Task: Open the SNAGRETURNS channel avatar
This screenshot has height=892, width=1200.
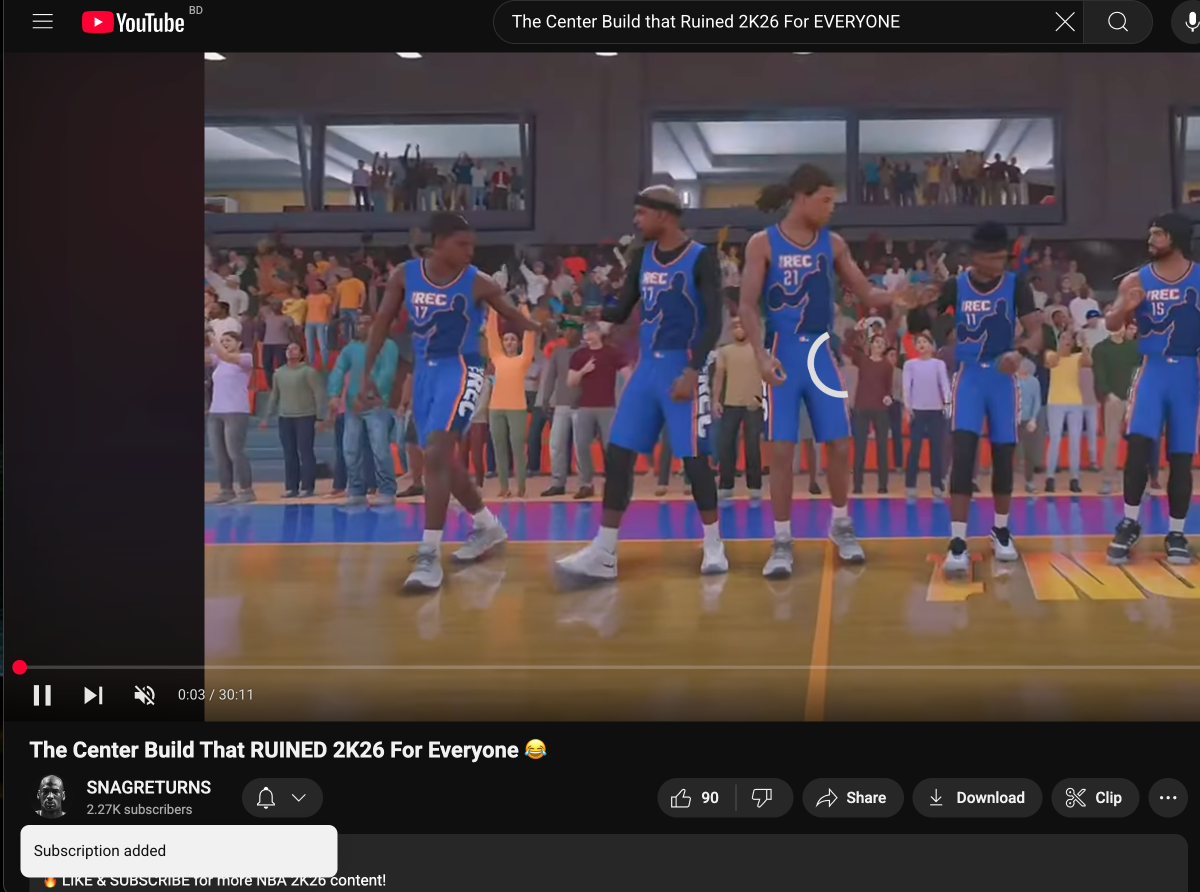Action: (x=51, y=797)
